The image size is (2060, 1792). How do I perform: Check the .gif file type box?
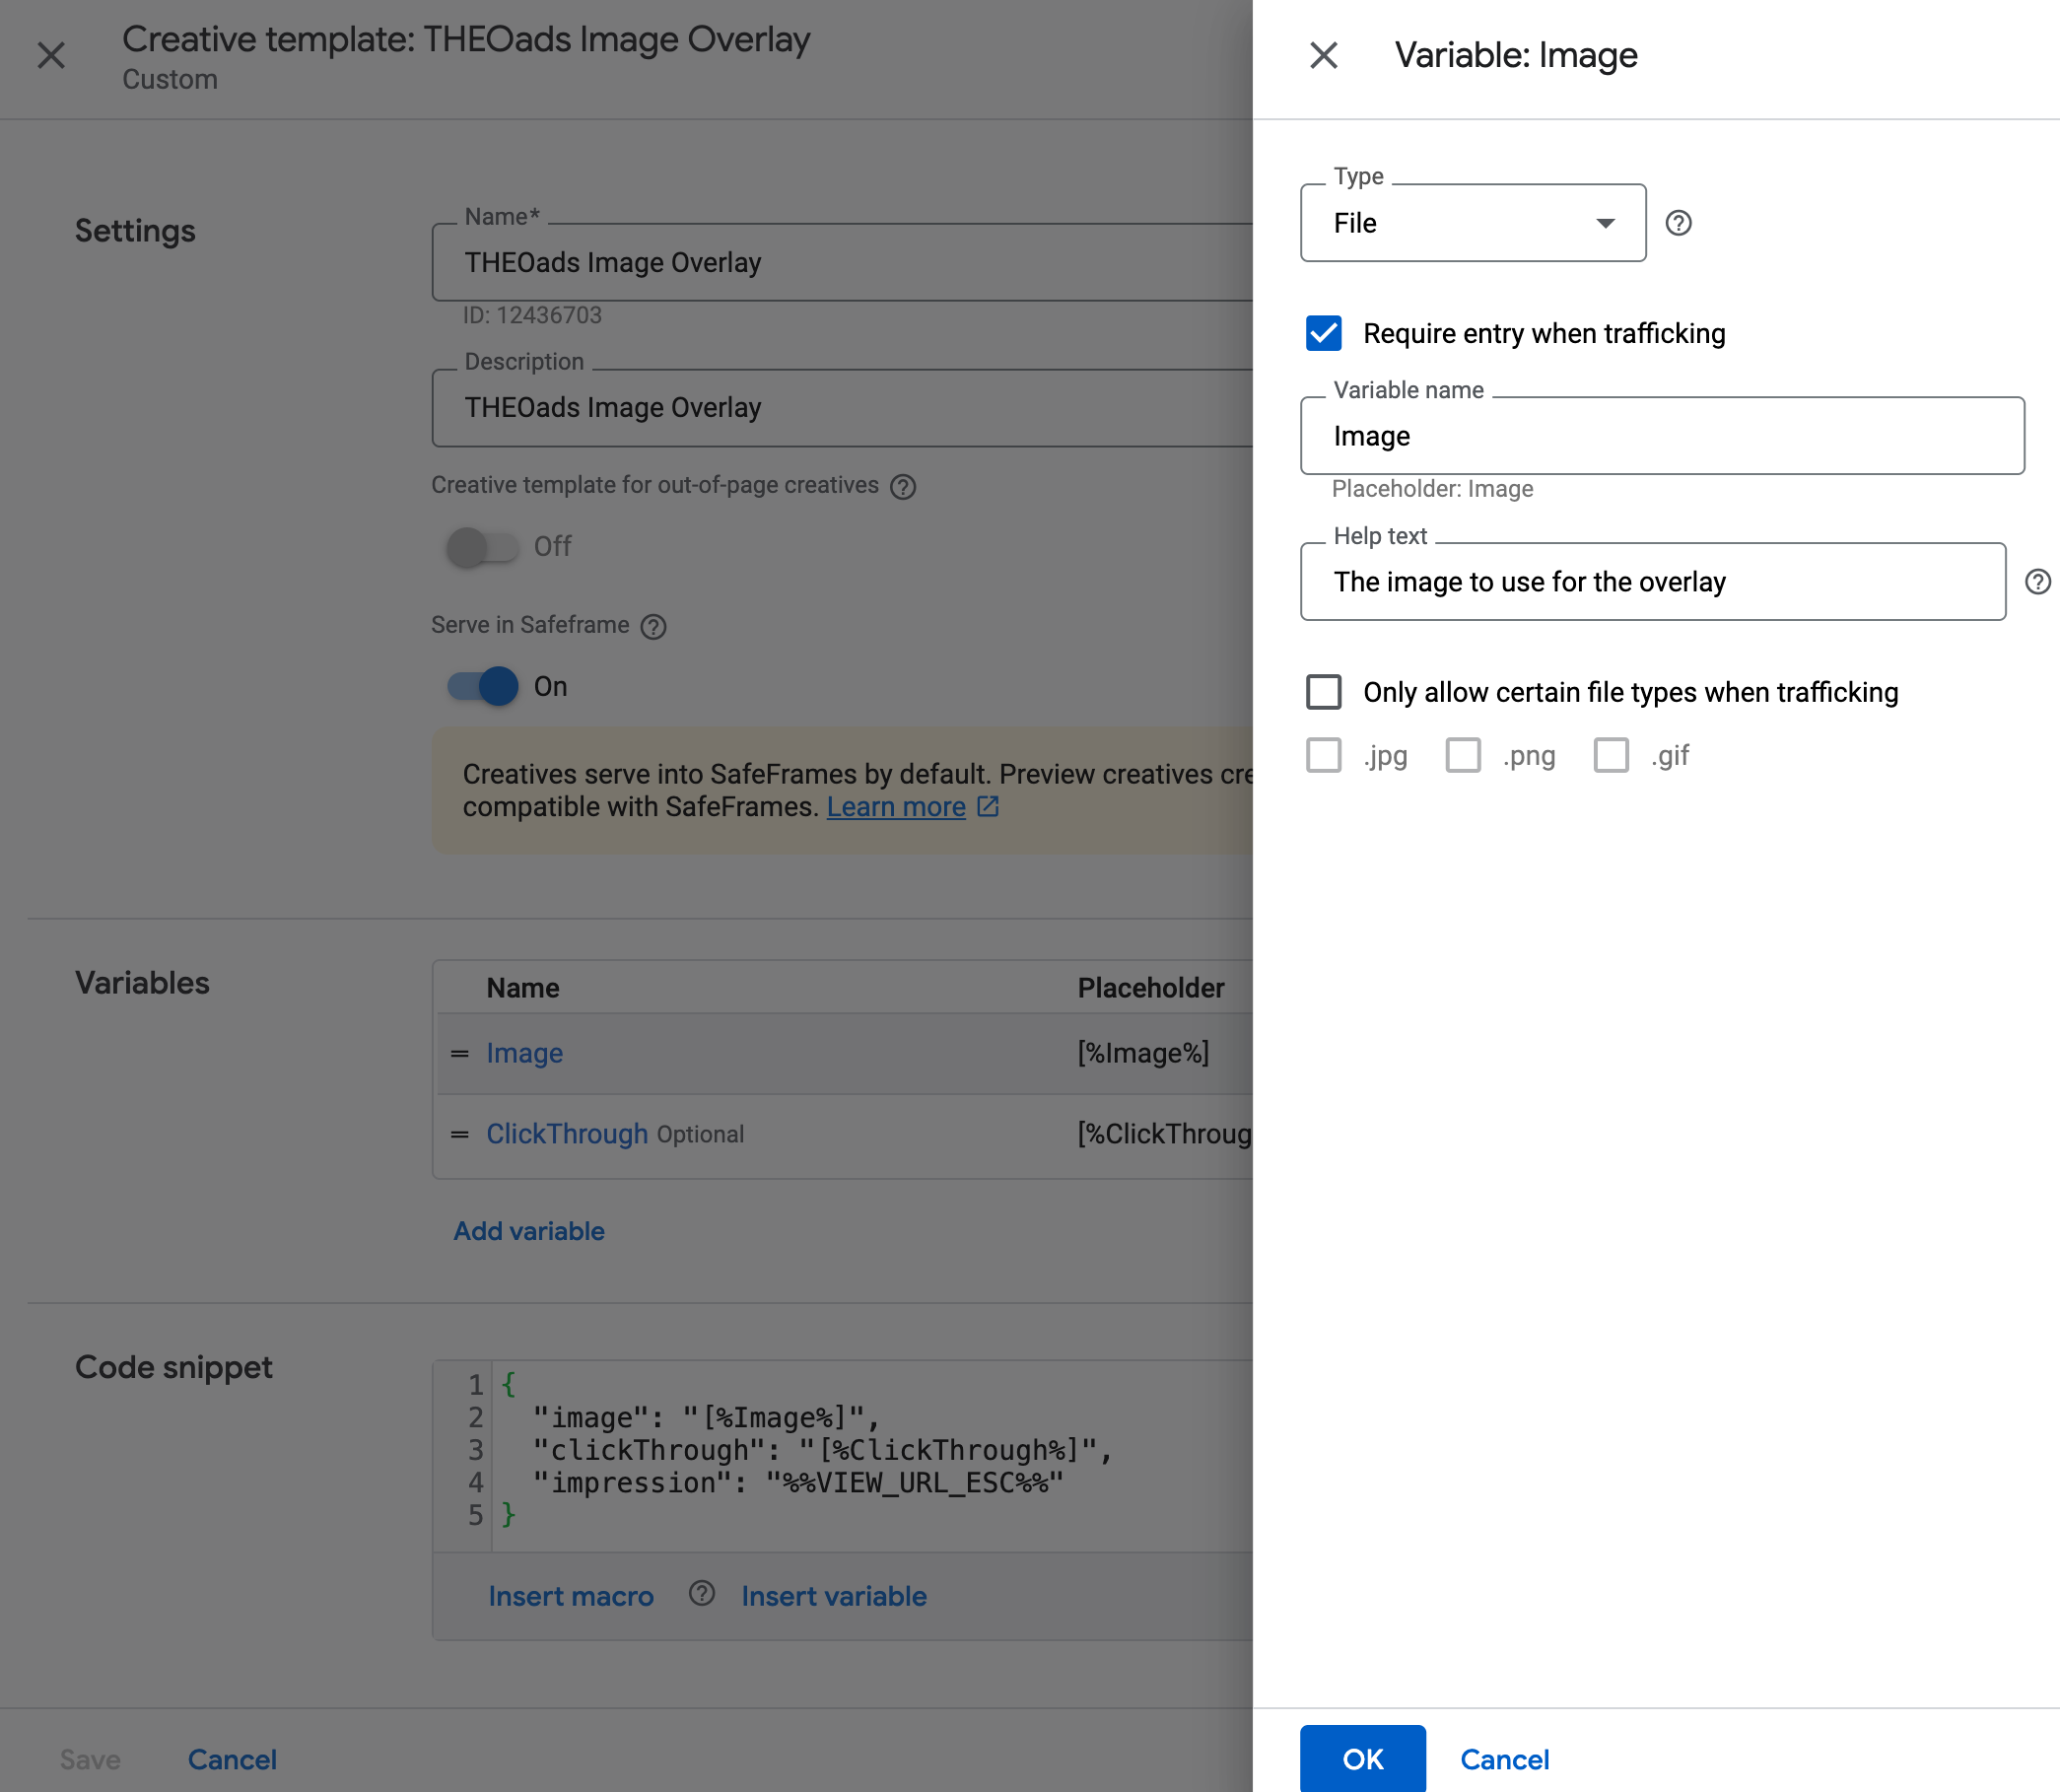pyautogui.click(x=1610, y=755)
